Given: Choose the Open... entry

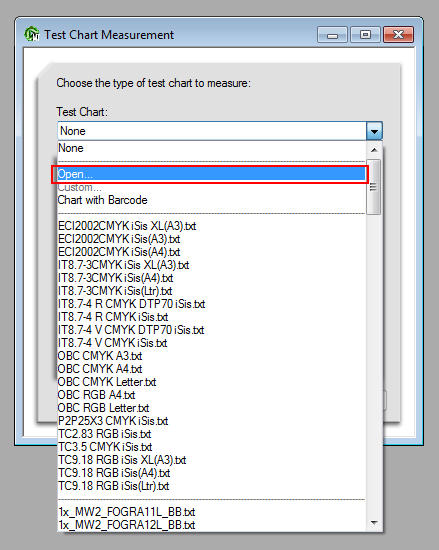Looking at the screenshot, I should pyautogui.click(x=211, y=174).
